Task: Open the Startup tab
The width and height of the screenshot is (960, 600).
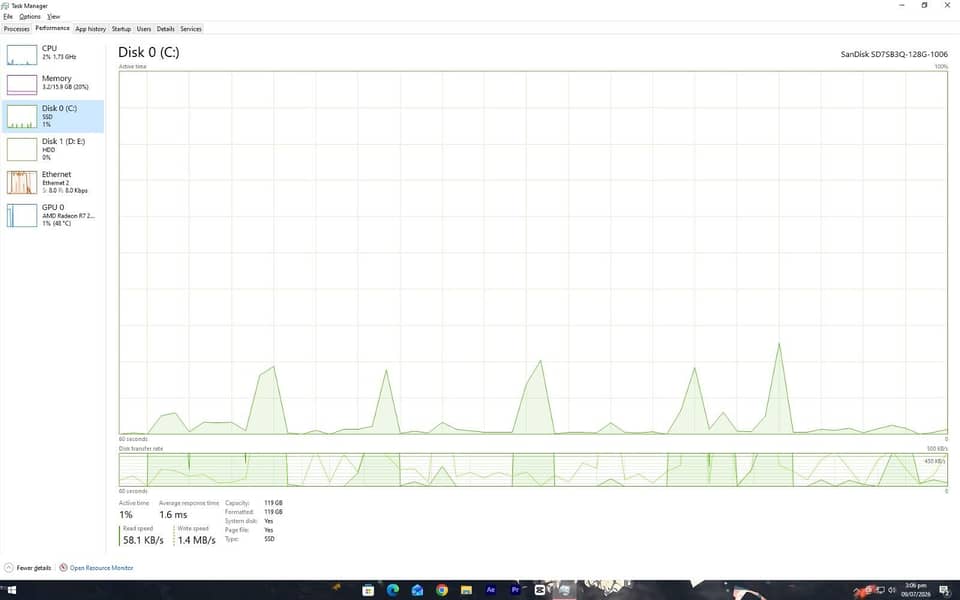Action: pos(121,29)
